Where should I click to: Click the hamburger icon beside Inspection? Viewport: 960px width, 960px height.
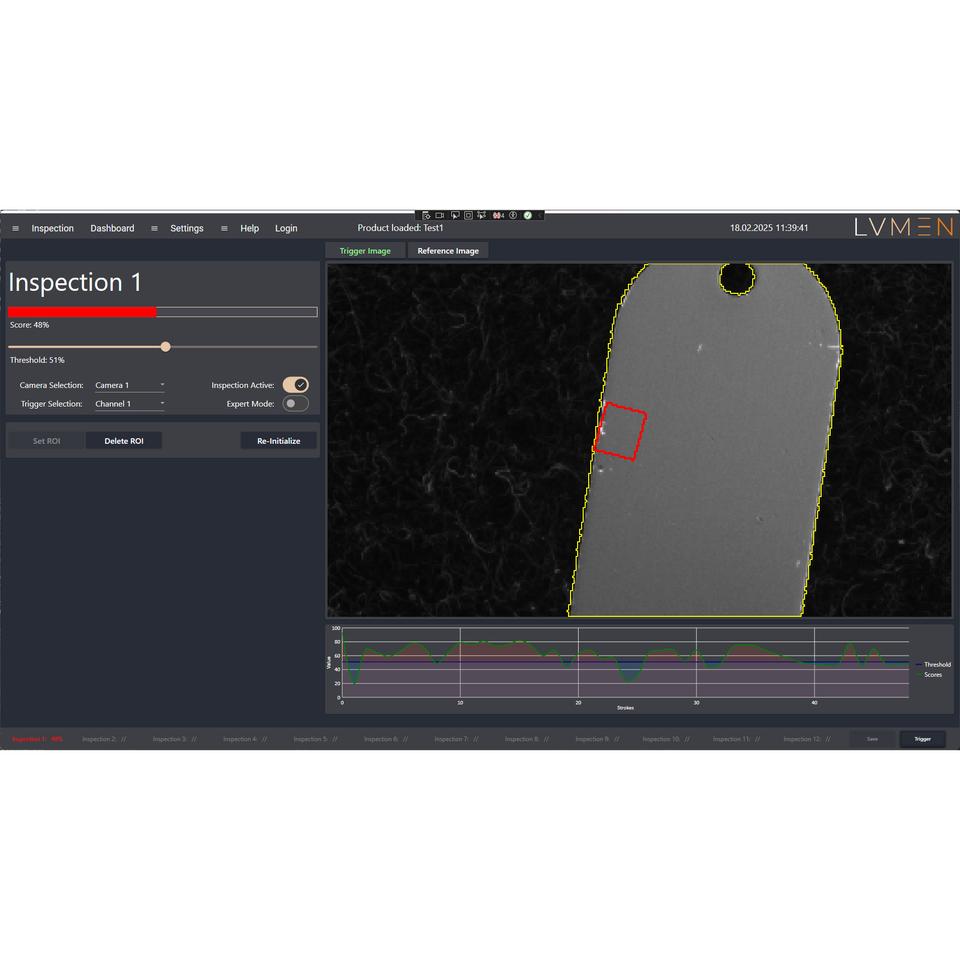pyautogui.click(x=15, y=228)
